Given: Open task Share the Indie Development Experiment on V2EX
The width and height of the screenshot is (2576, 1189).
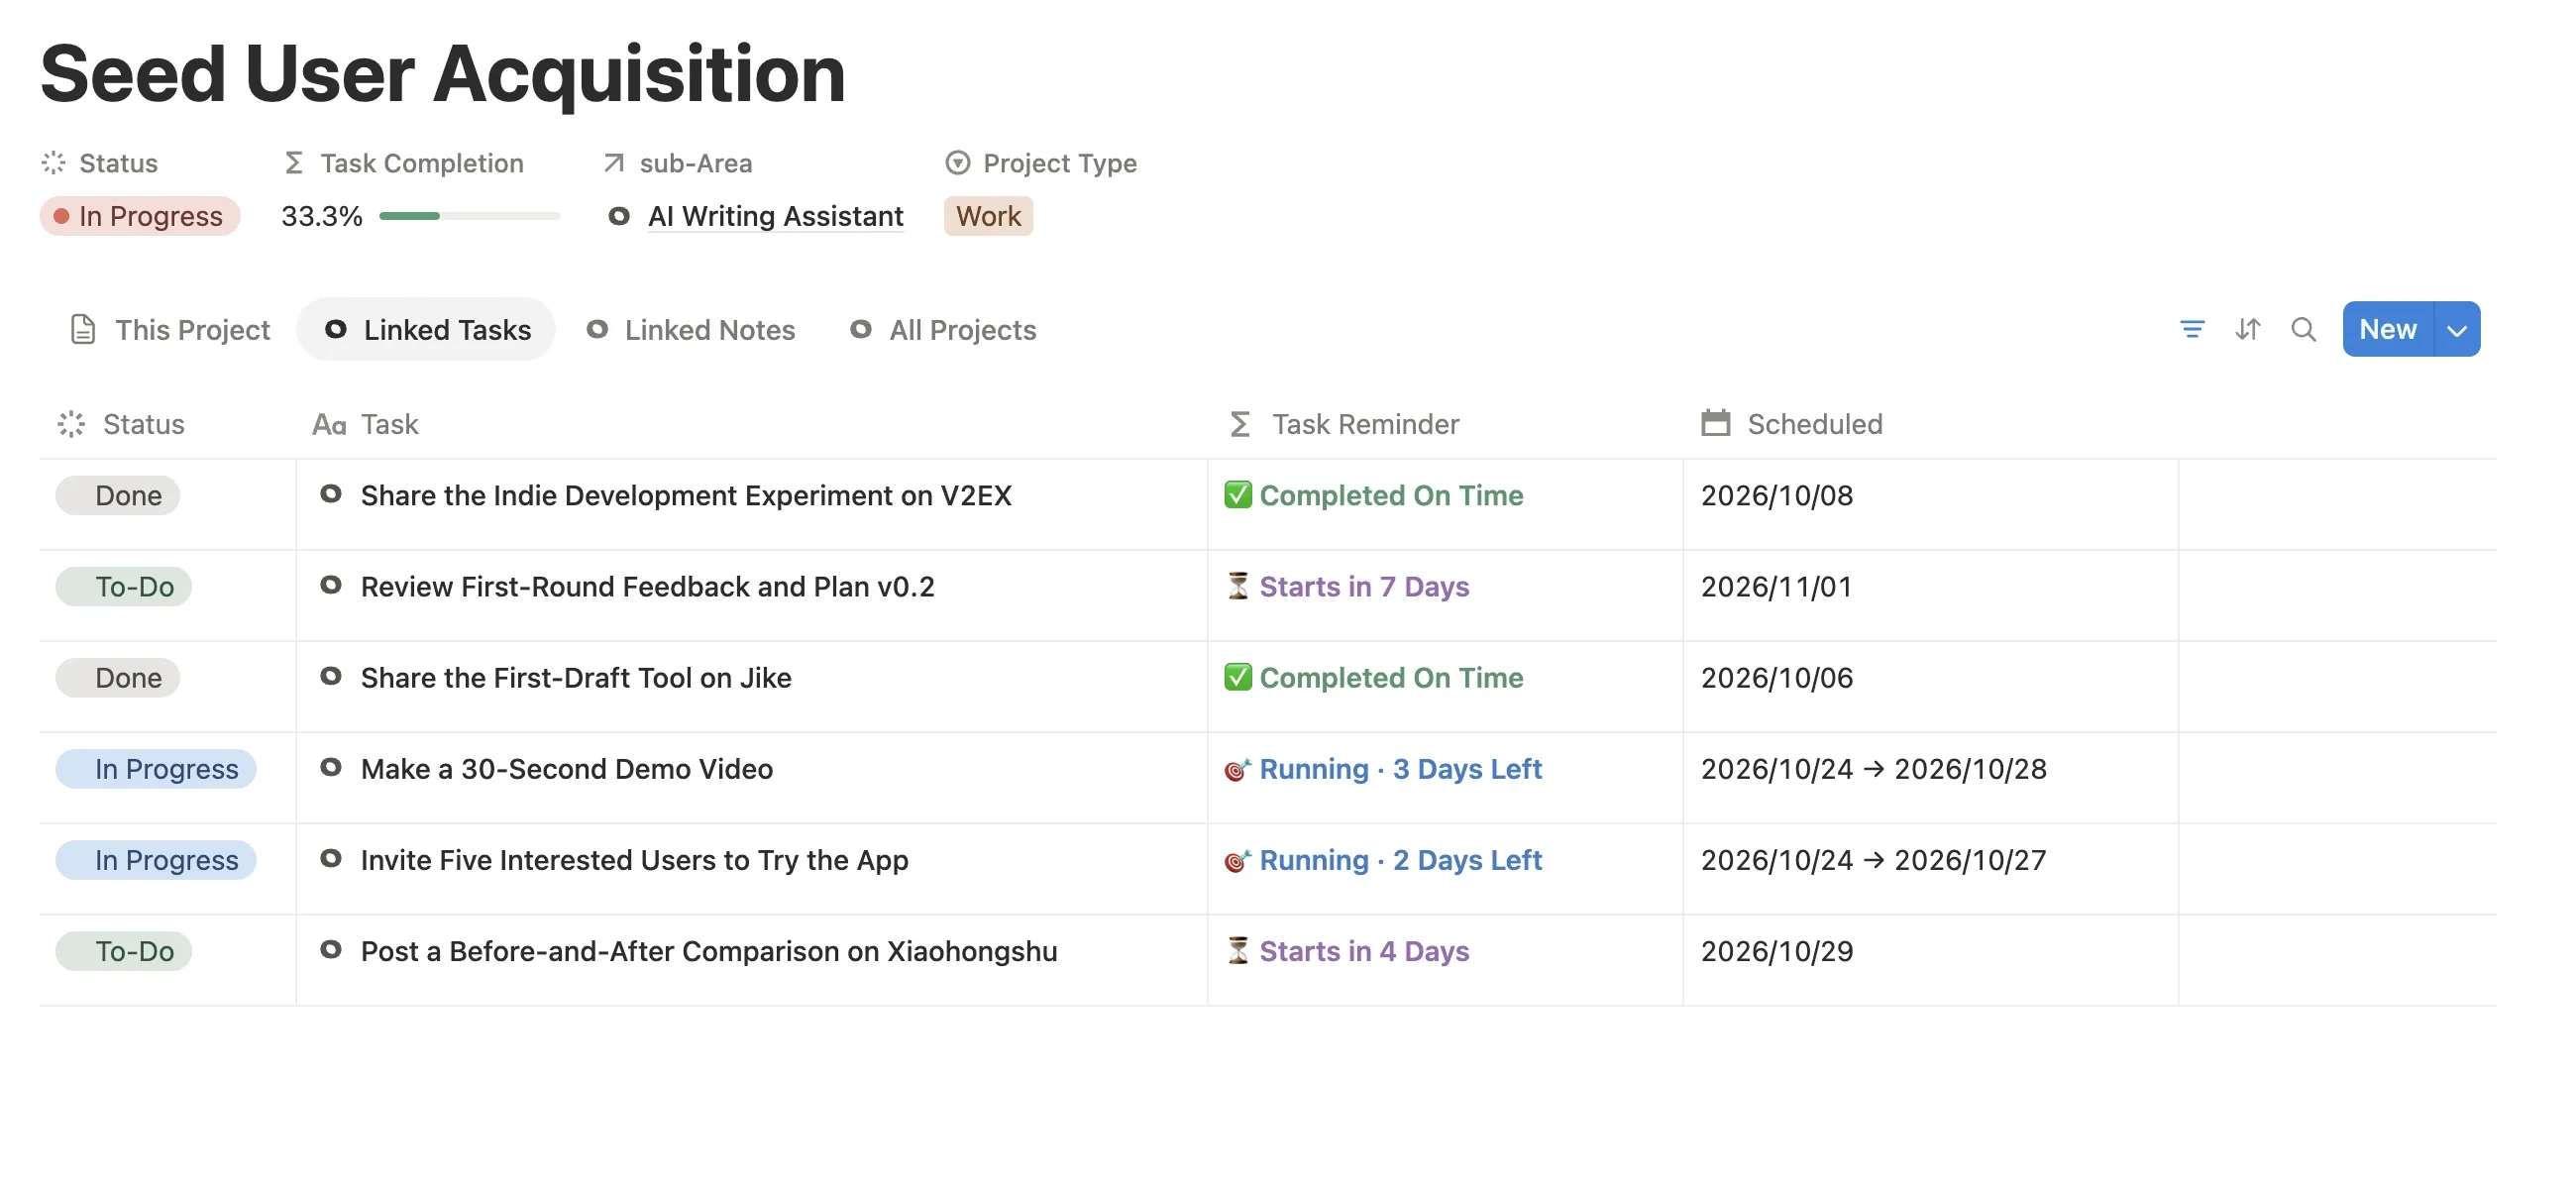Looking at the screenshot, I should pyautogui.click(x=686, y=495).
